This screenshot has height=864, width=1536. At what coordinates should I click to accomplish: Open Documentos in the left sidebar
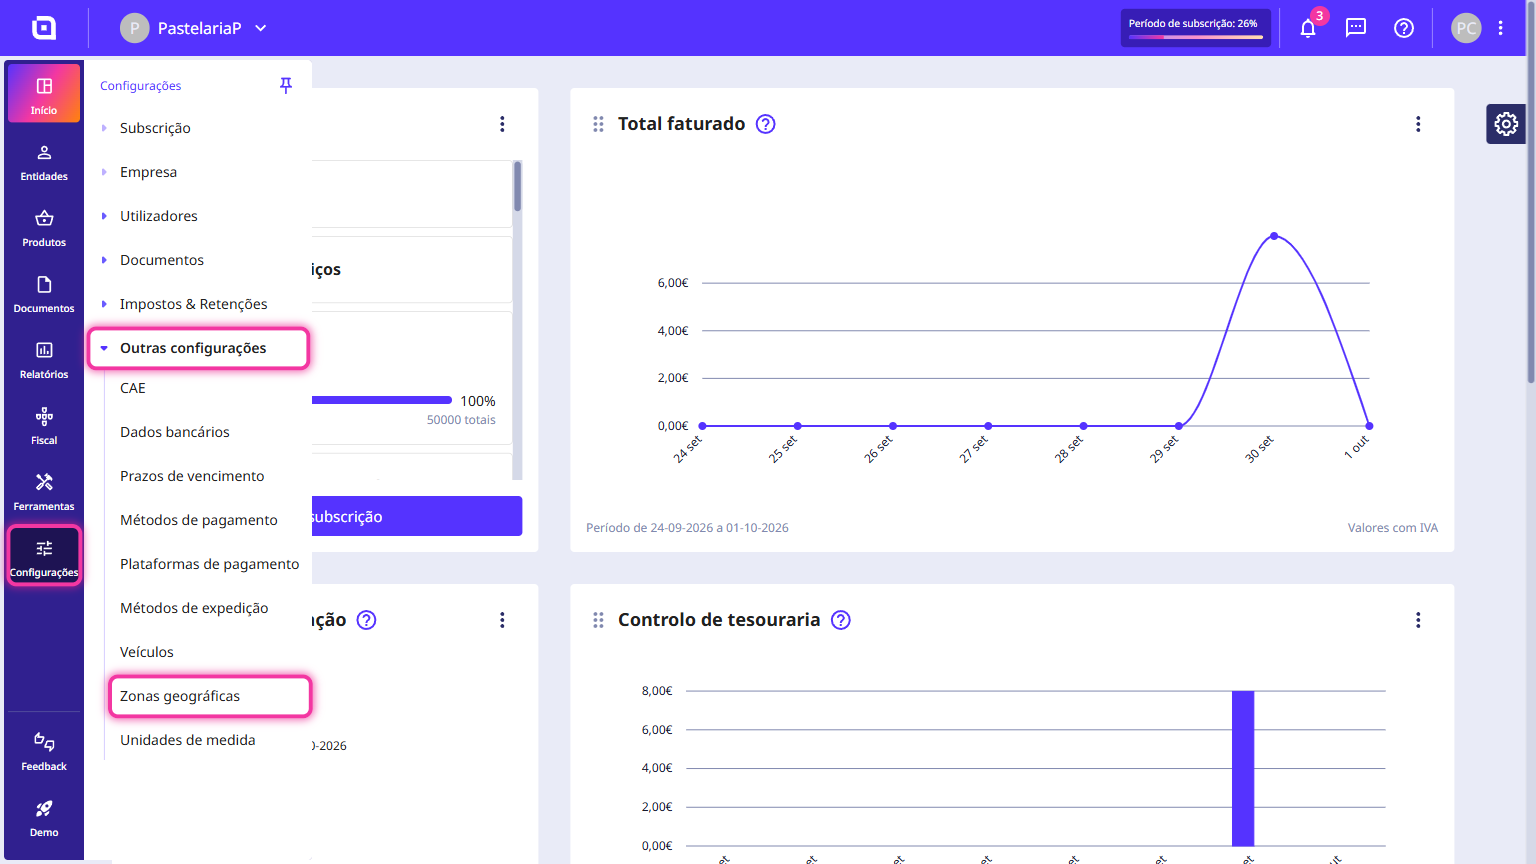pyautogui.click(x=44, y=294)
